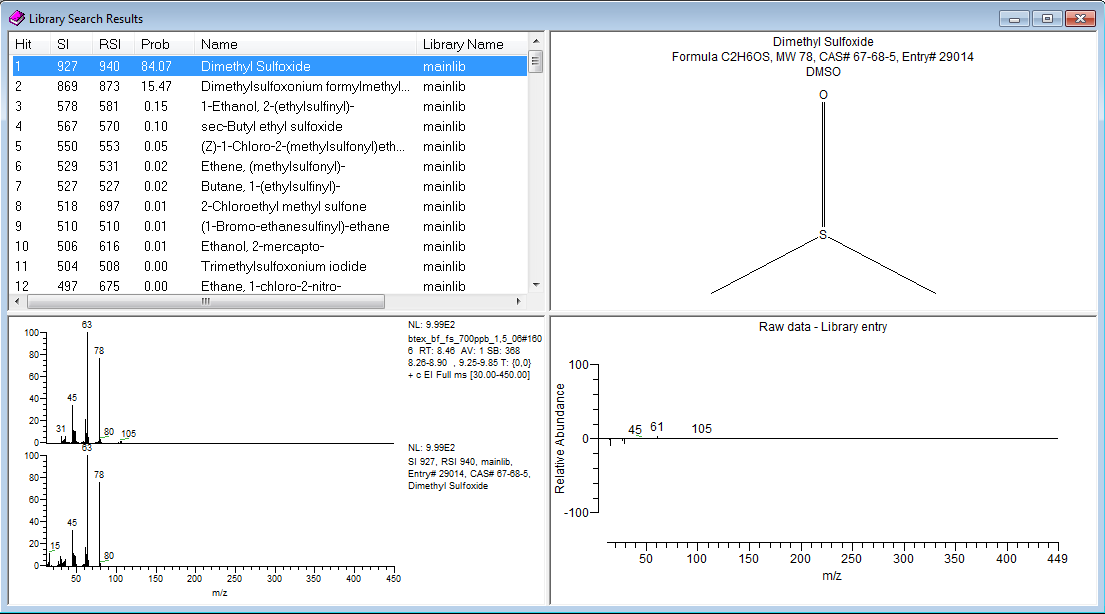Sort results by RSI column header

coord(109,45)
